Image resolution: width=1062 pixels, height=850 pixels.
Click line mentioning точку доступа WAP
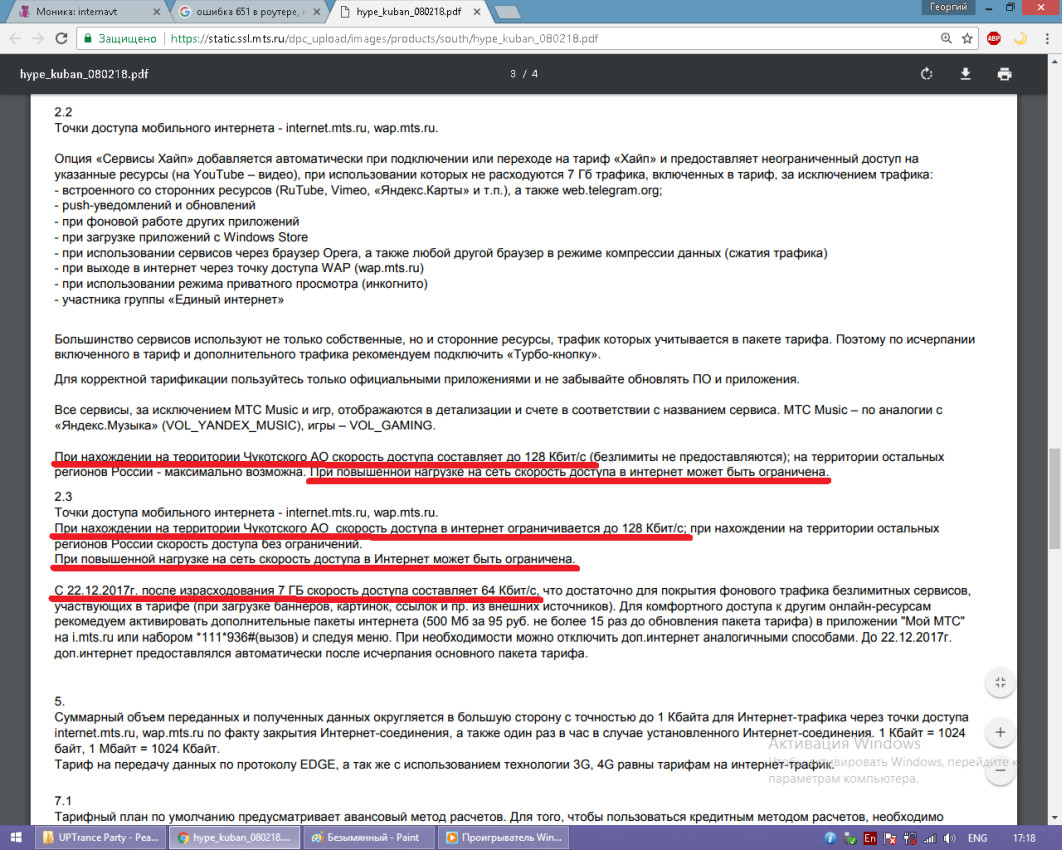pyautogui.click(x=239, y=268)
